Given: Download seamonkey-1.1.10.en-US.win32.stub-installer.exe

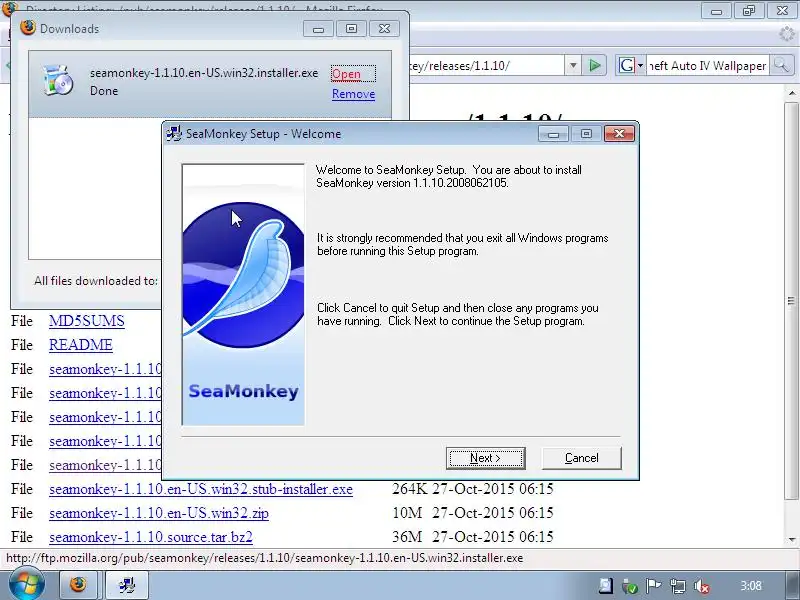Looking at the screenshot, I should [201, 489].
